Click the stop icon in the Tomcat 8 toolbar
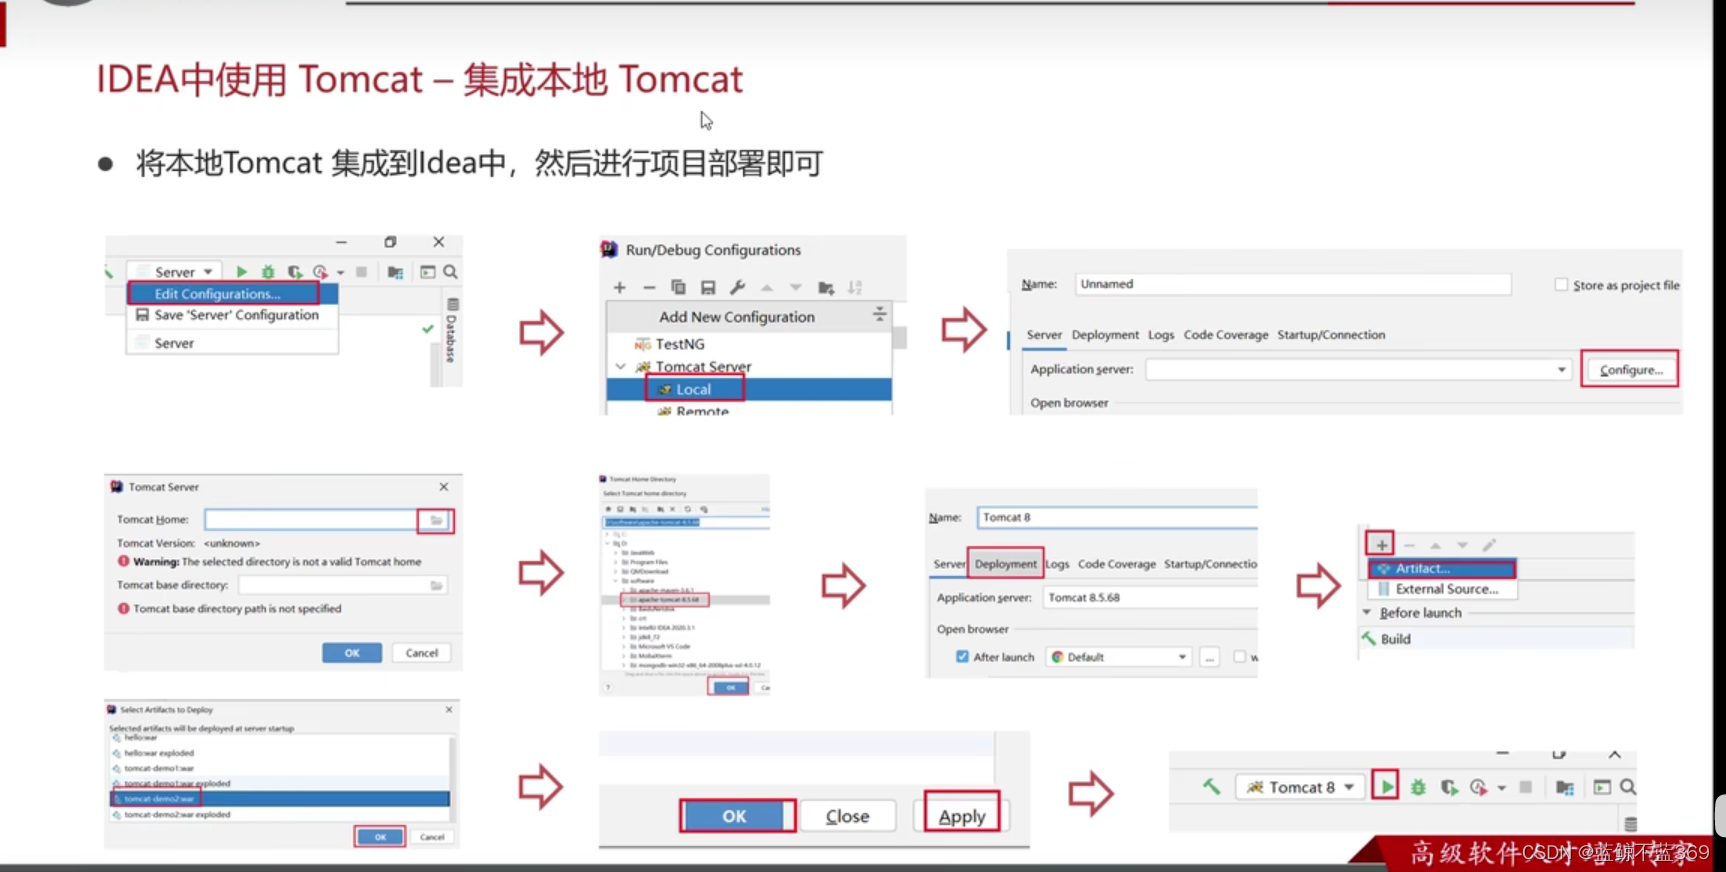The height and width of the screenshot is (872, 1726). coord(1526,787)
